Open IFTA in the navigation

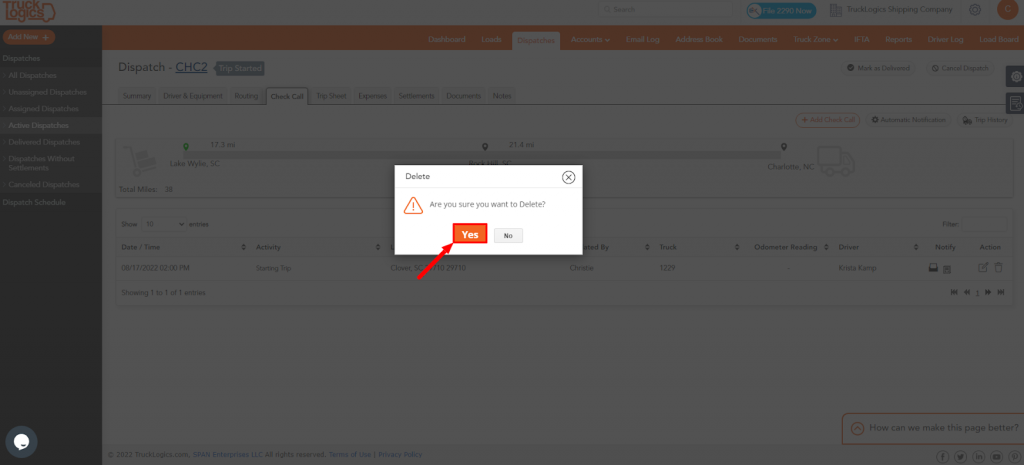click(861, 39)
